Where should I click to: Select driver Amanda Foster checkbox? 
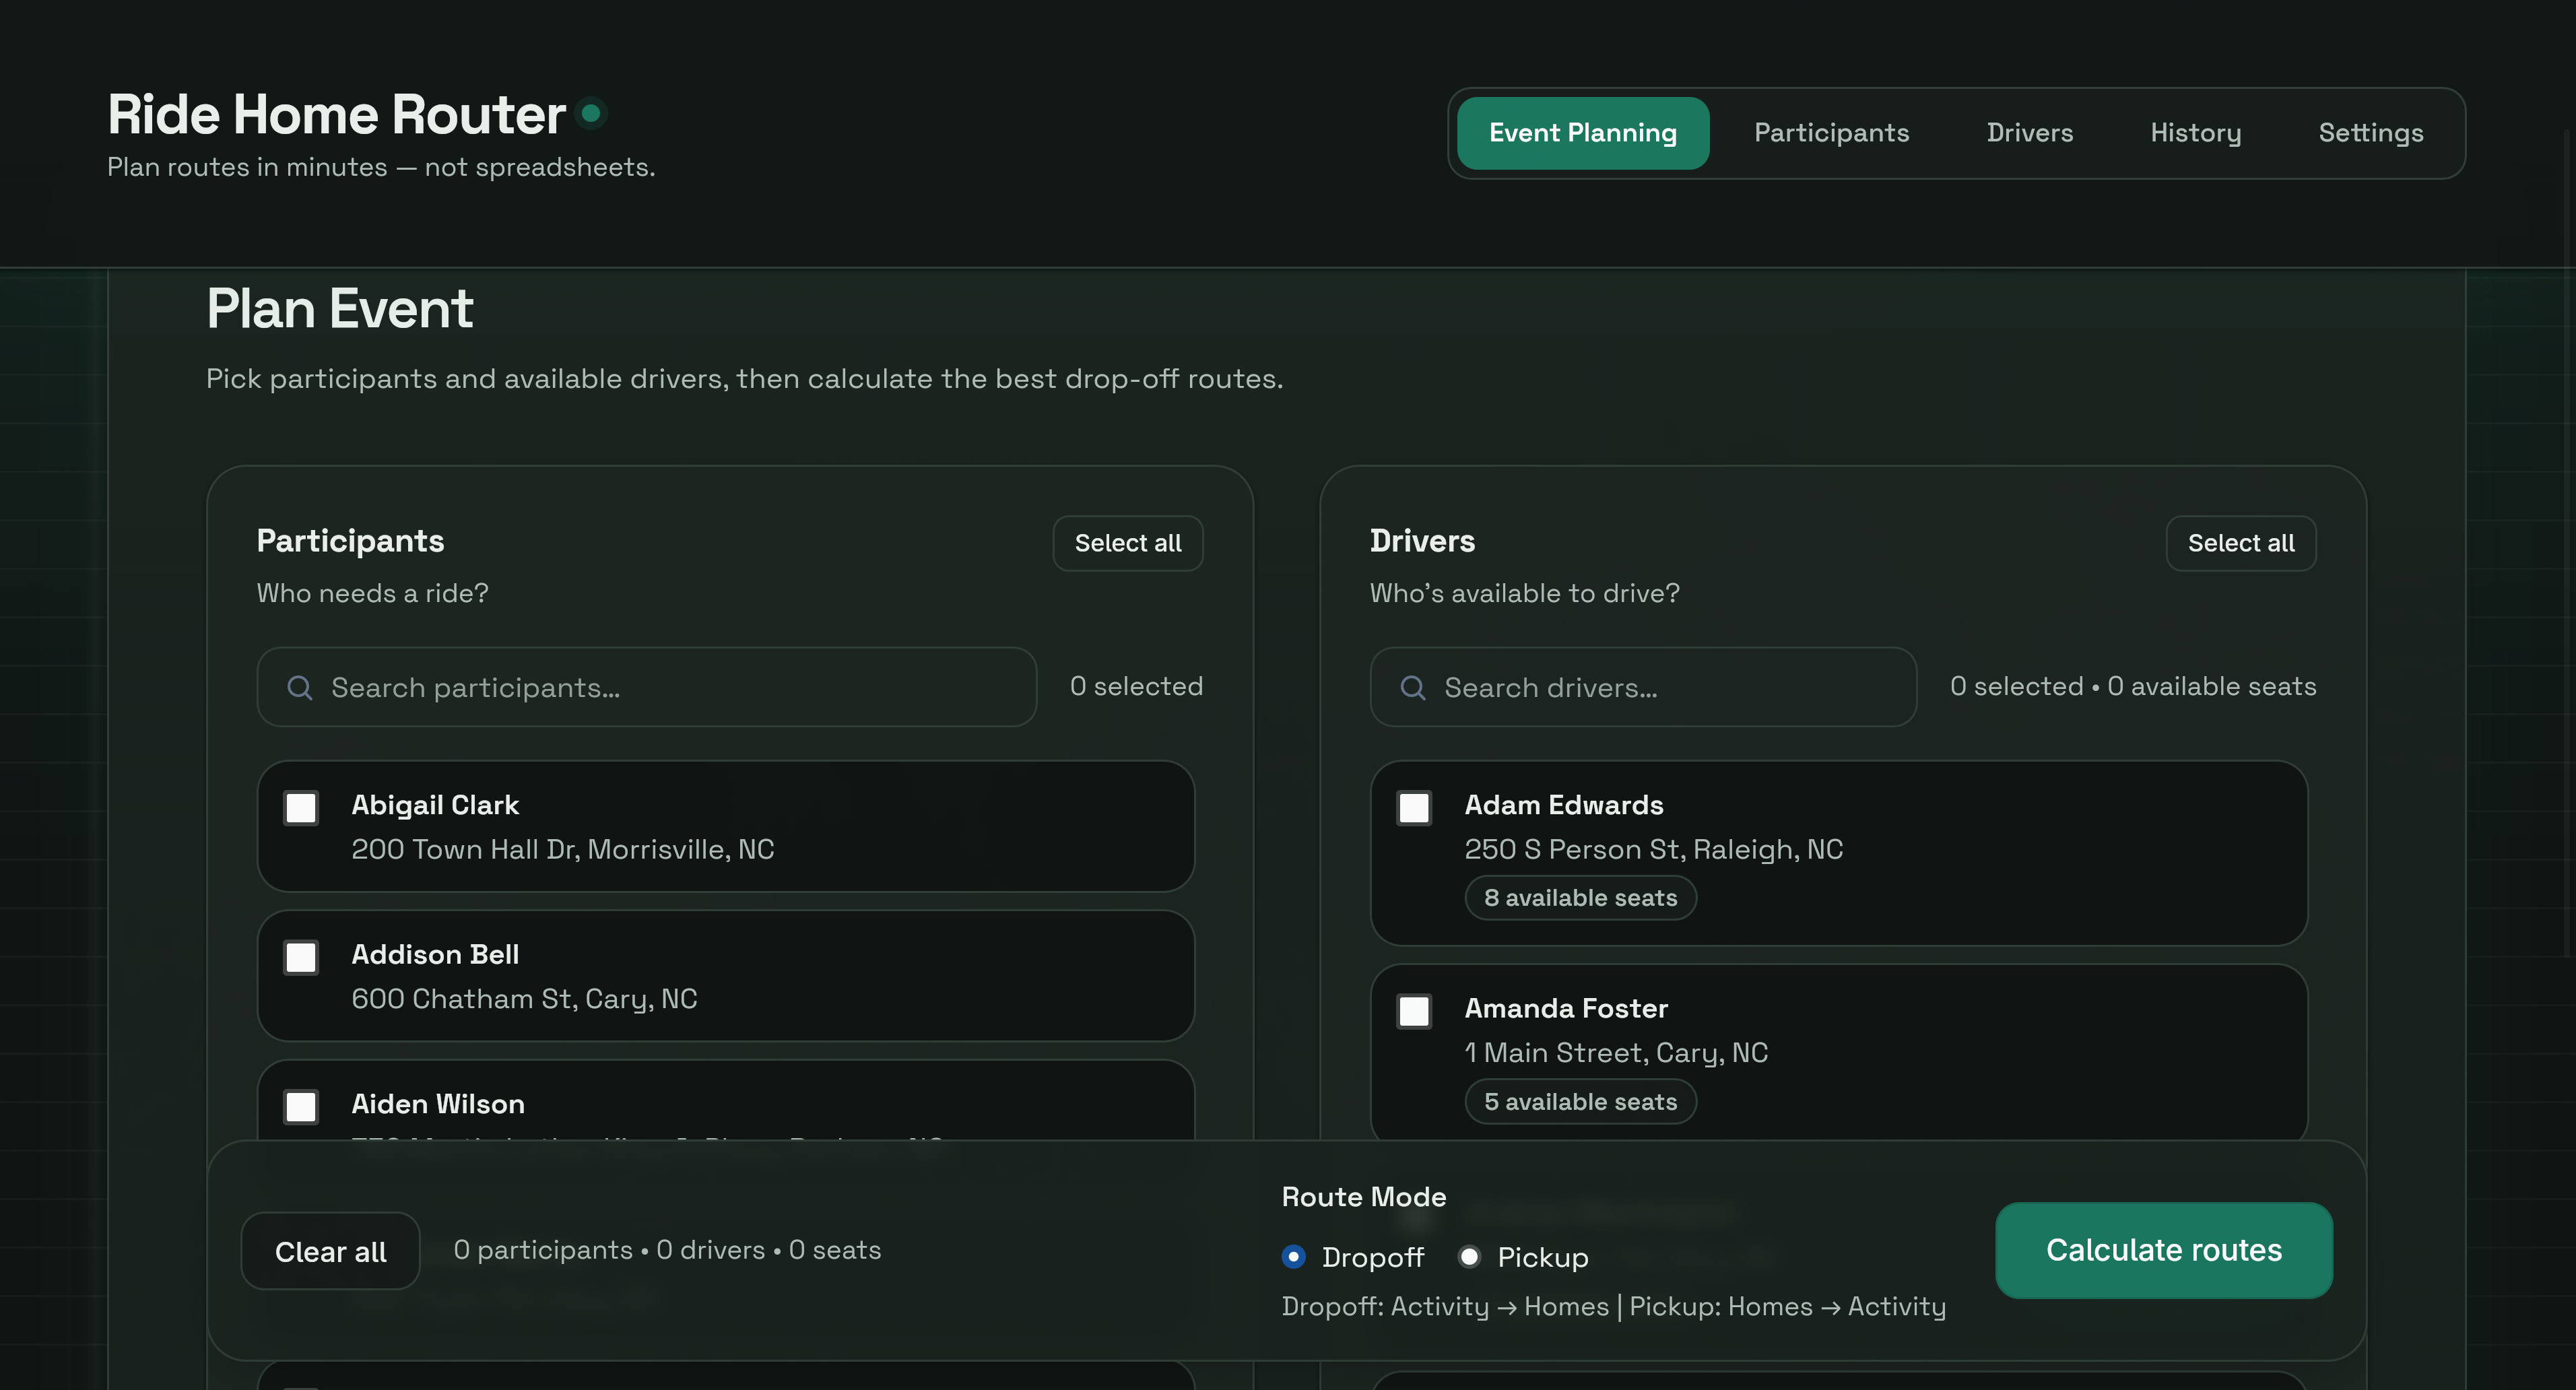pyautogui.click(x=1414, y=1011)
